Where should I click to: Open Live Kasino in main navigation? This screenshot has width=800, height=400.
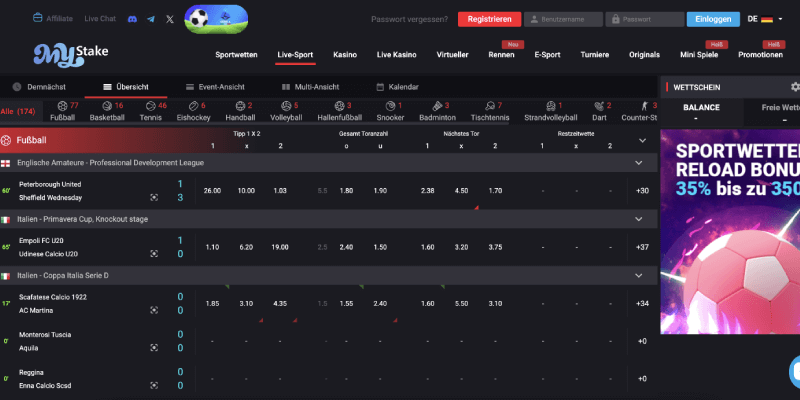click(396, 55)
